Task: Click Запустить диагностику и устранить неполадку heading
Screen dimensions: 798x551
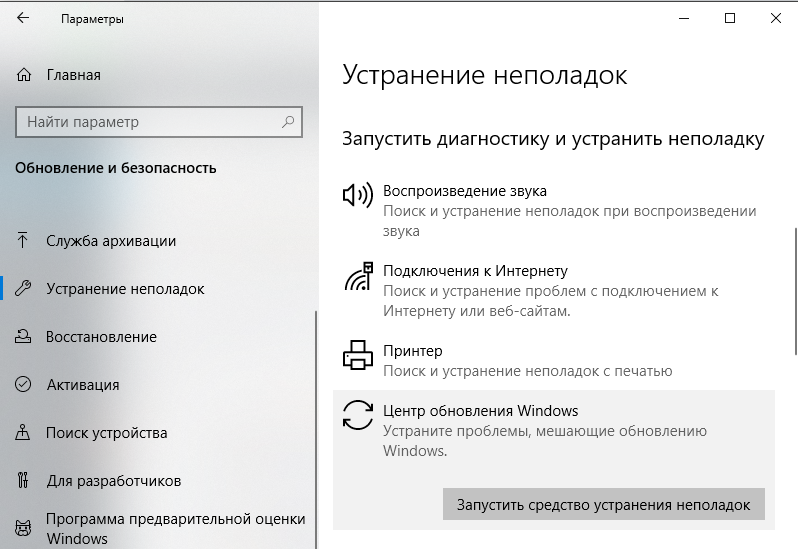Action: point(553,139)
